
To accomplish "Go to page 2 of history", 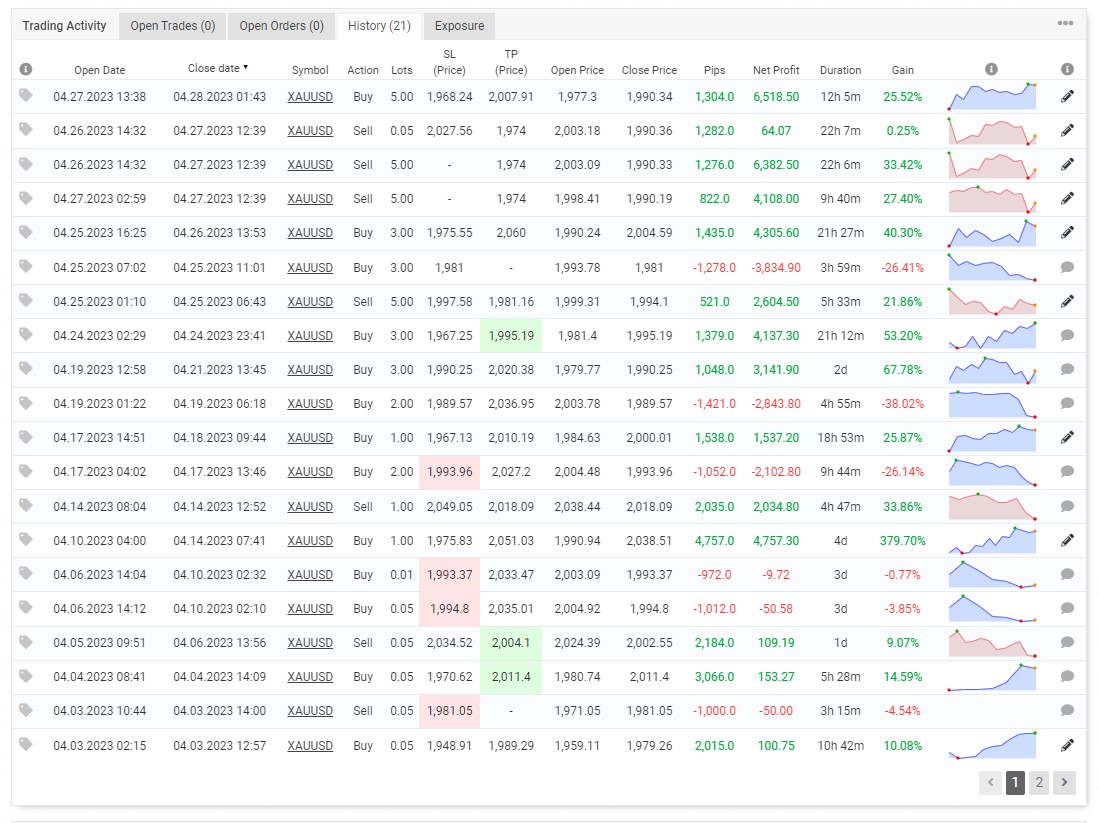I will point(1039,782).
